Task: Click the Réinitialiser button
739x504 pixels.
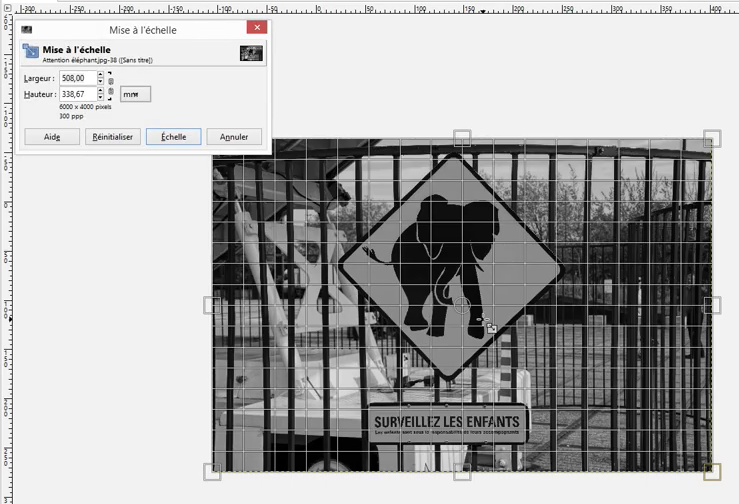Action: coord(113,137)
